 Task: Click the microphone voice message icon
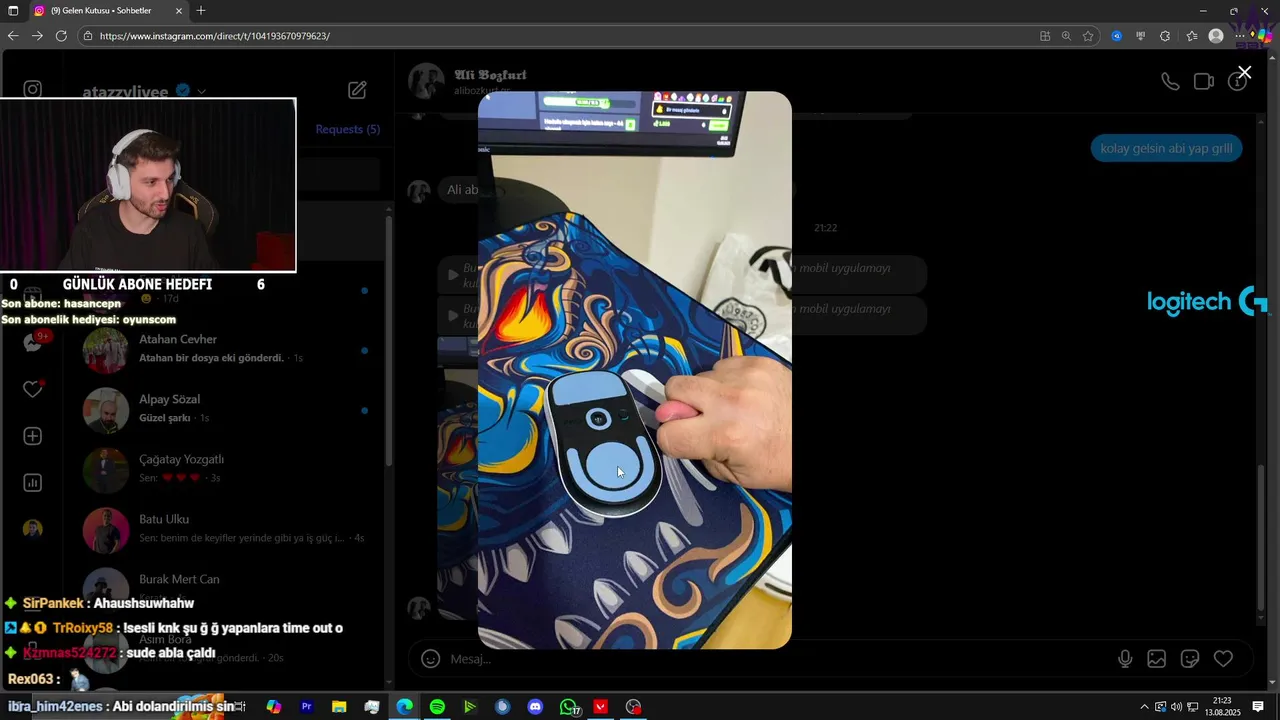(x=1125, y=658)
